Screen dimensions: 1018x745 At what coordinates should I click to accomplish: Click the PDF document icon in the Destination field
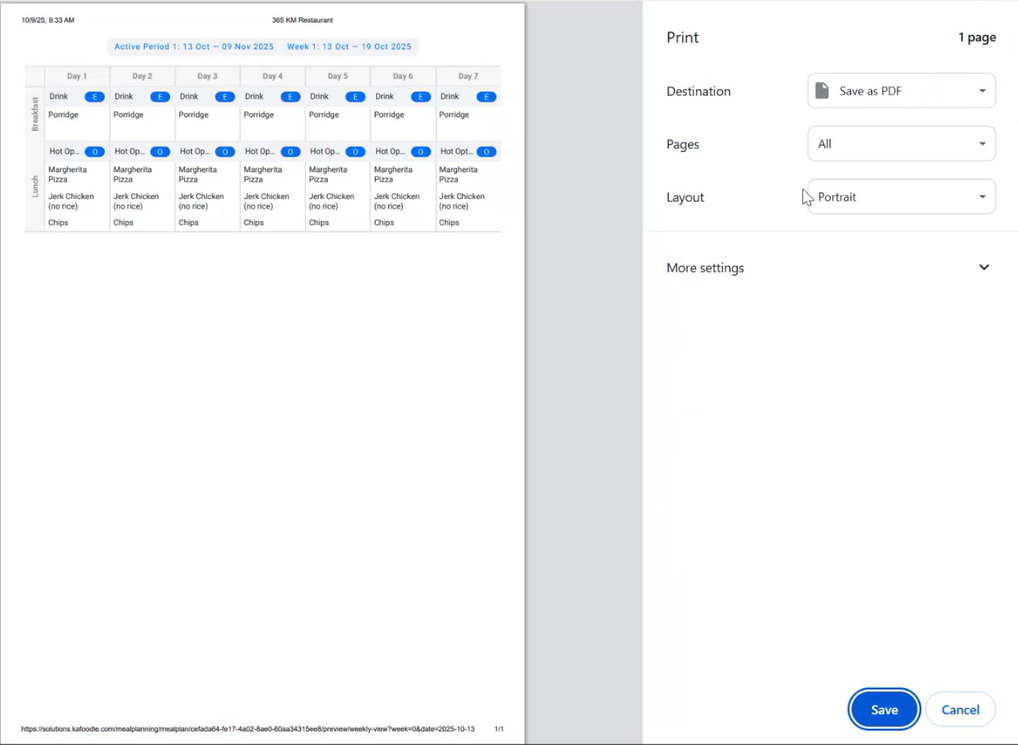click(823, 90)
